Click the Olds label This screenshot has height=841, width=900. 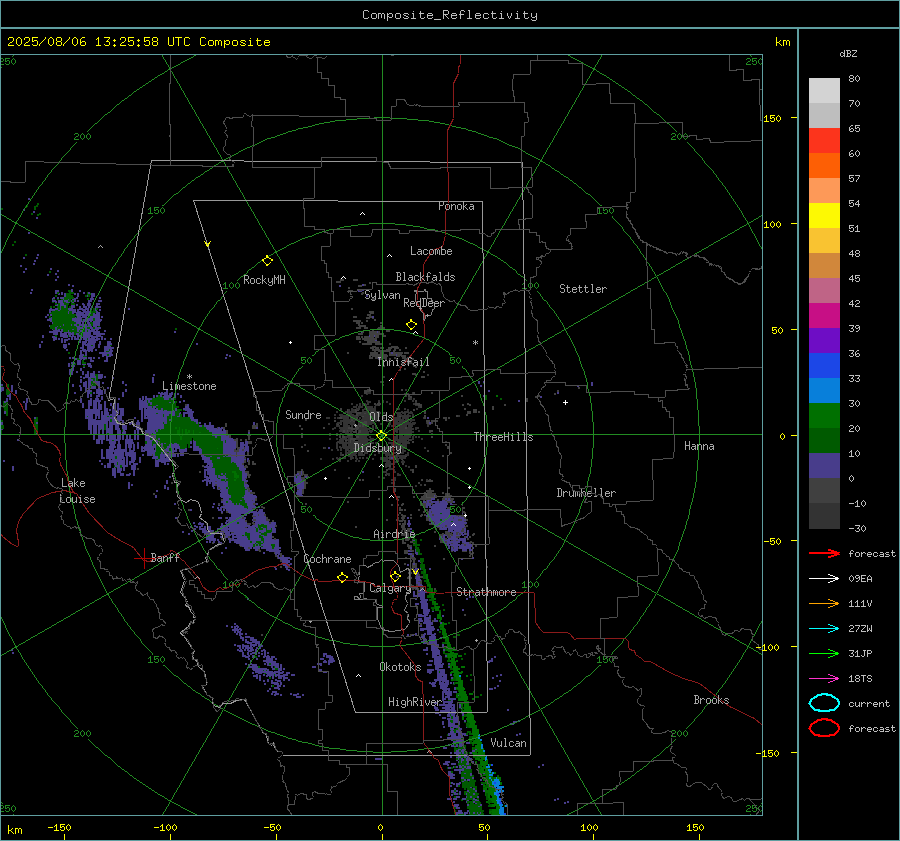coord(381,417)
